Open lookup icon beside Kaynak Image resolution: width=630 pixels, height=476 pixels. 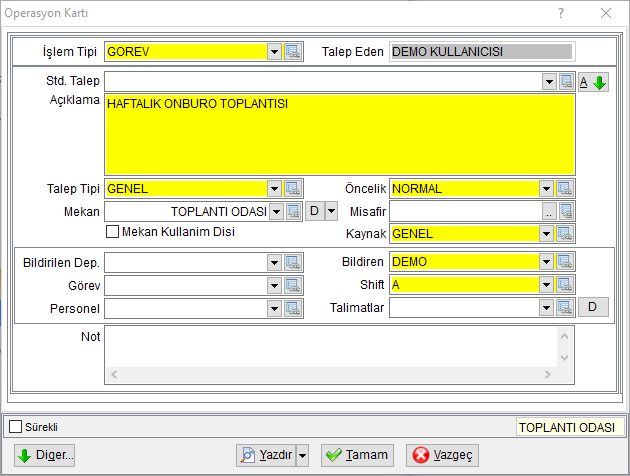tap(565, 233)
